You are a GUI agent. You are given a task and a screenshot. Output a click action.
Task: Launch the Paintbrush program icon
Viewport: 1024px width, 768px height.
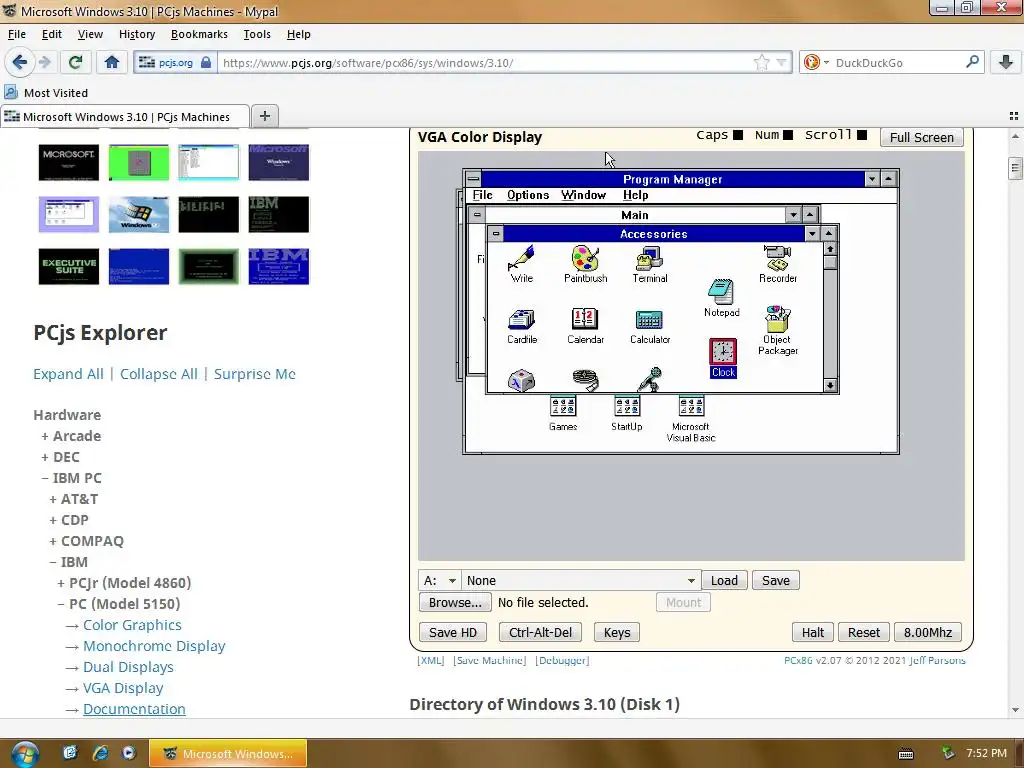click(585, 263)
